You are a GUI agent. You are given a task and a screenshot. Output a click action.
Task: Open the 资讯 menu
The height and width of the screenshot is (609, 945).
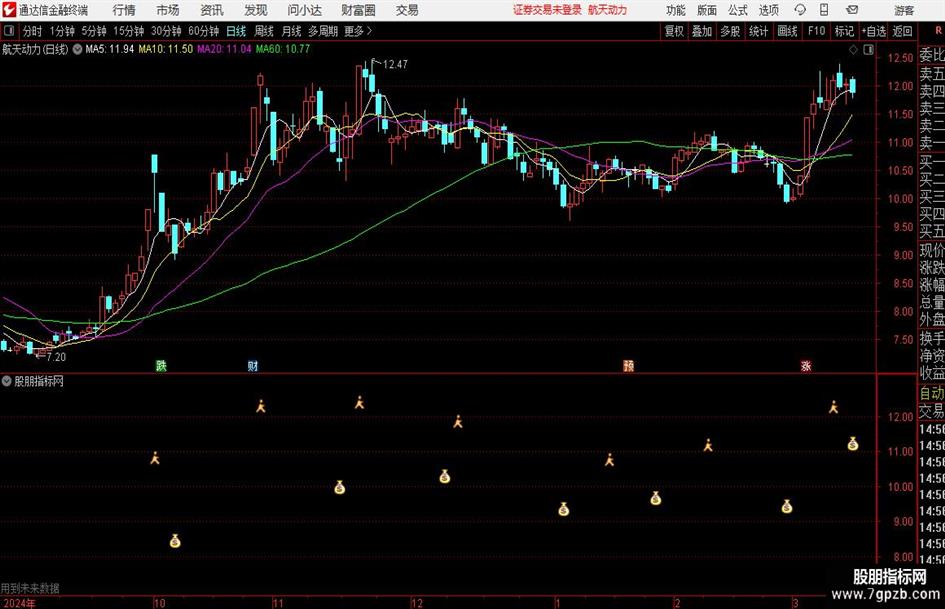[x=212, y=10]
